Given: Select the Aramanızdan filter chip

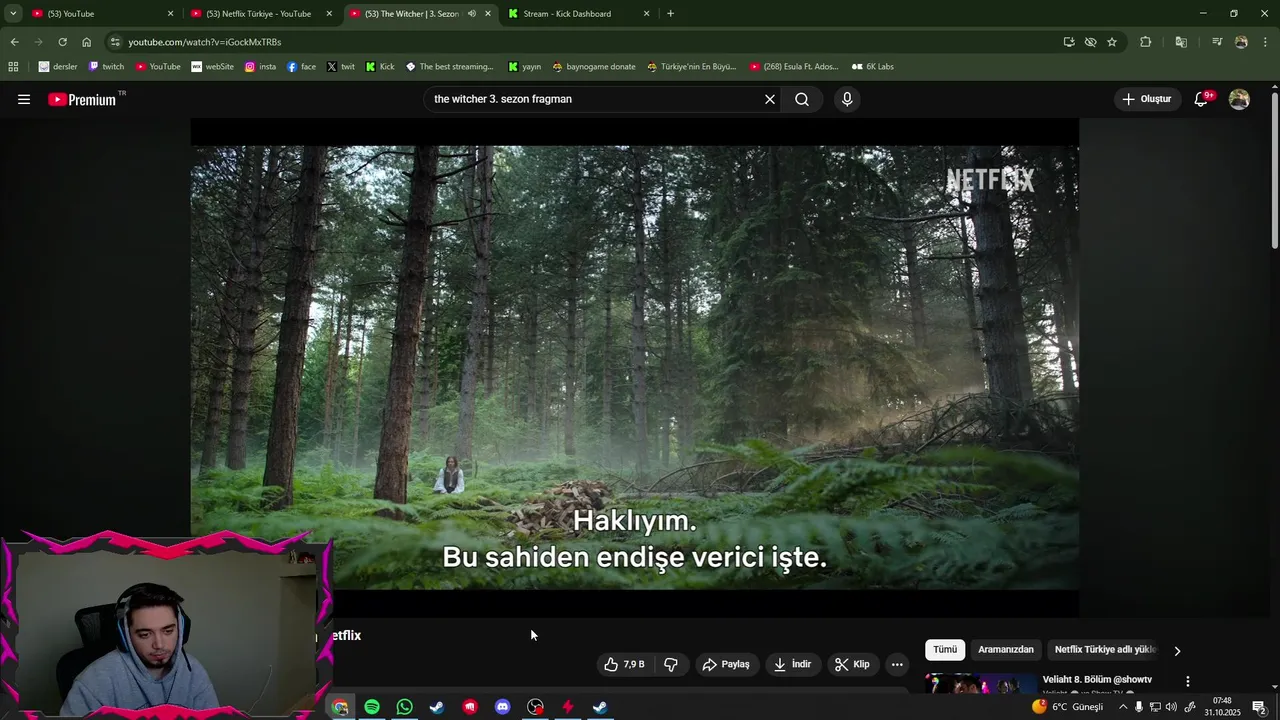Looking at the screenshot, I should [1006, 650].
